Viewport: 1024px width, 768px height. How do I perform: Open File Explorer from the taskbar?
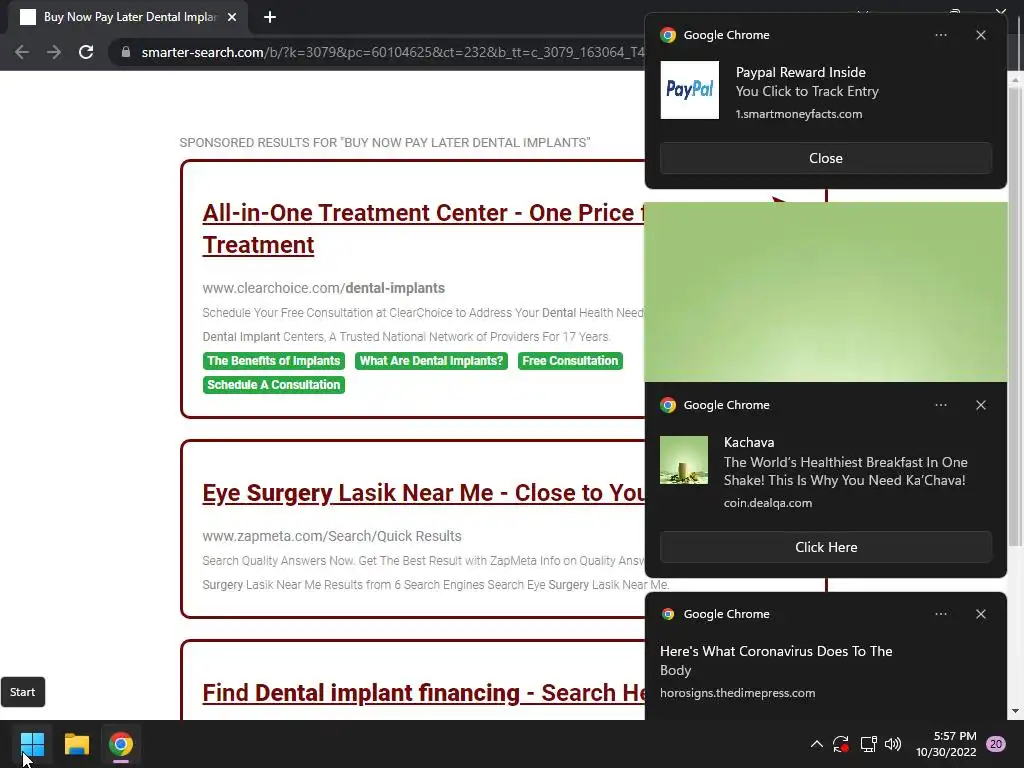click(x=76, y=744)
